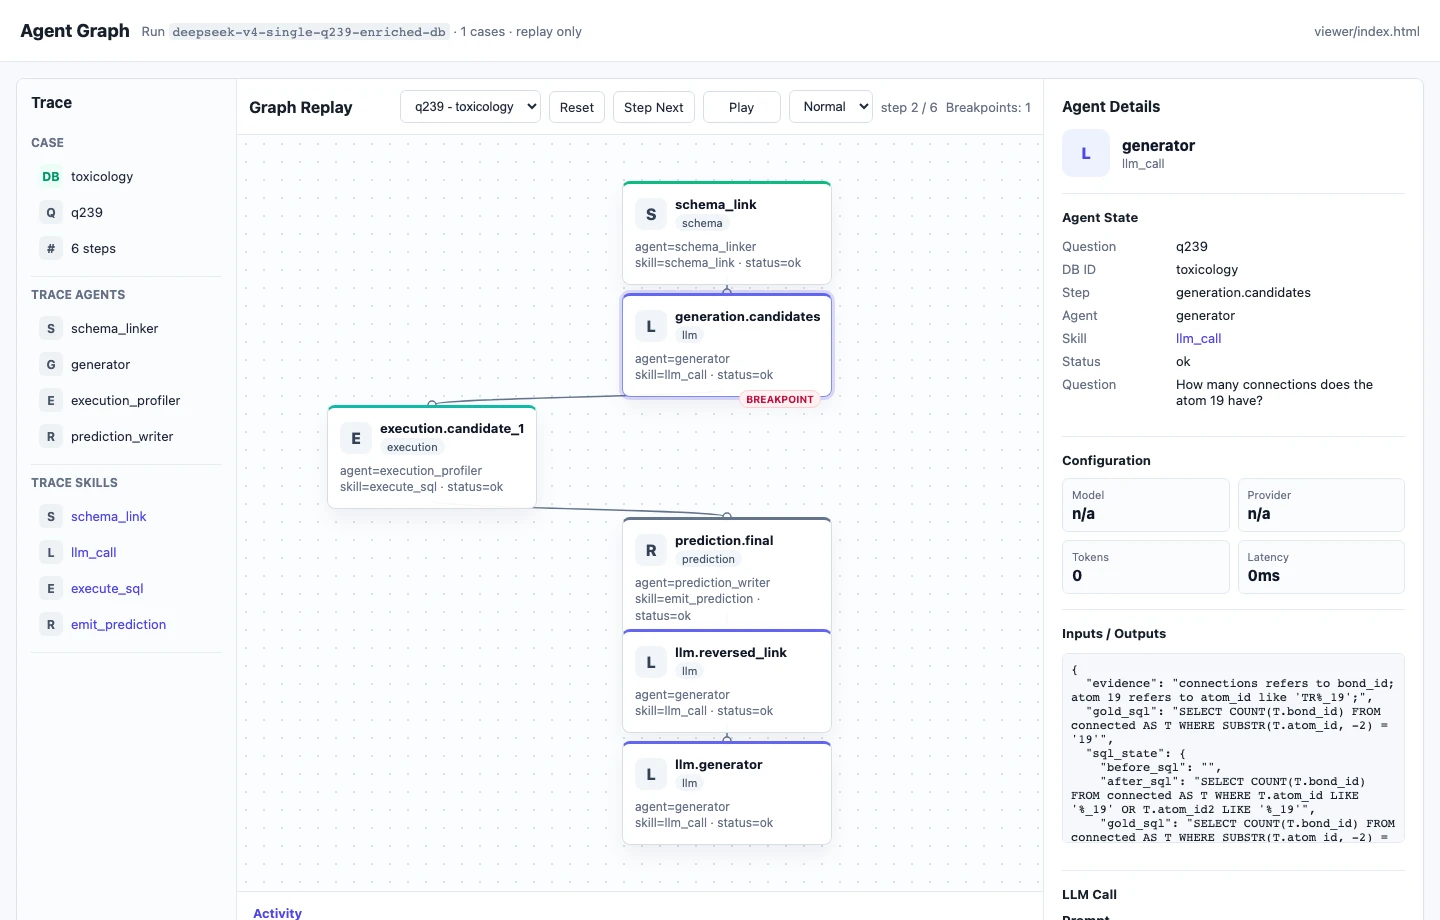Select the prediction.final node title
The width and height of the screenshot is (1440, 920).
[724, 541]
